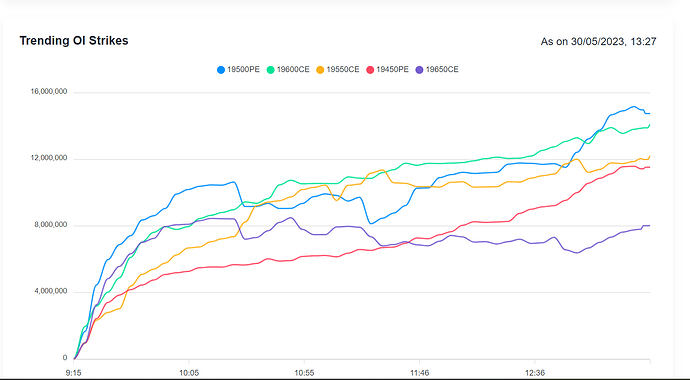This screenshot has width=690, height=380.
Task: Toggle the 19600CE legend series
Action: pos(288,69)
